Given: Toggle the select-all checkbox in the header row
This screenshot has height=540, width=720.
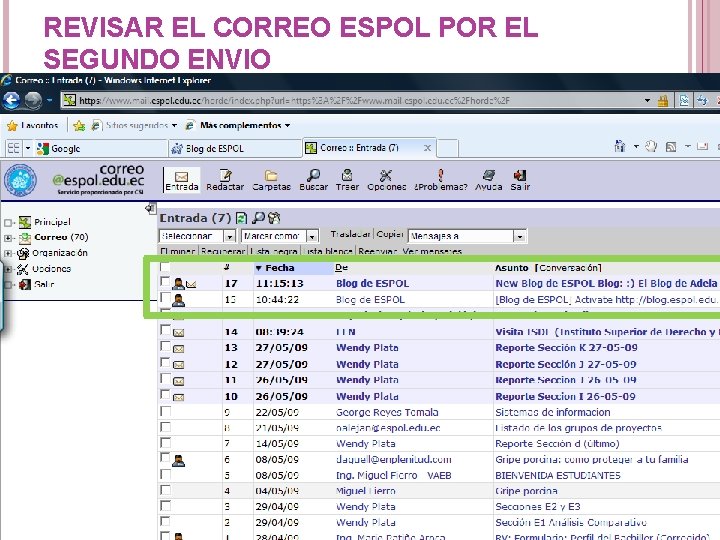Looking at the screenshot, I should pos(164,267).
